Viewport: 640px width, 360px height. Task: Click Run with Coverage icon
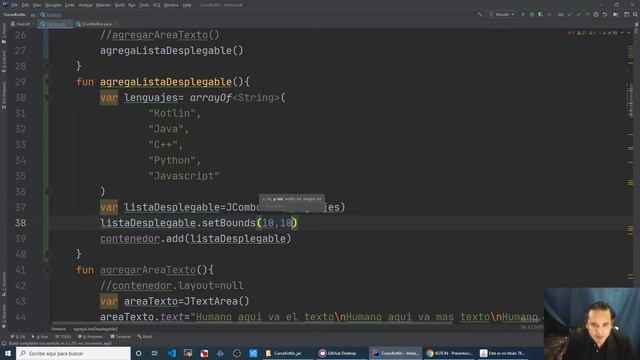point(540,15)
